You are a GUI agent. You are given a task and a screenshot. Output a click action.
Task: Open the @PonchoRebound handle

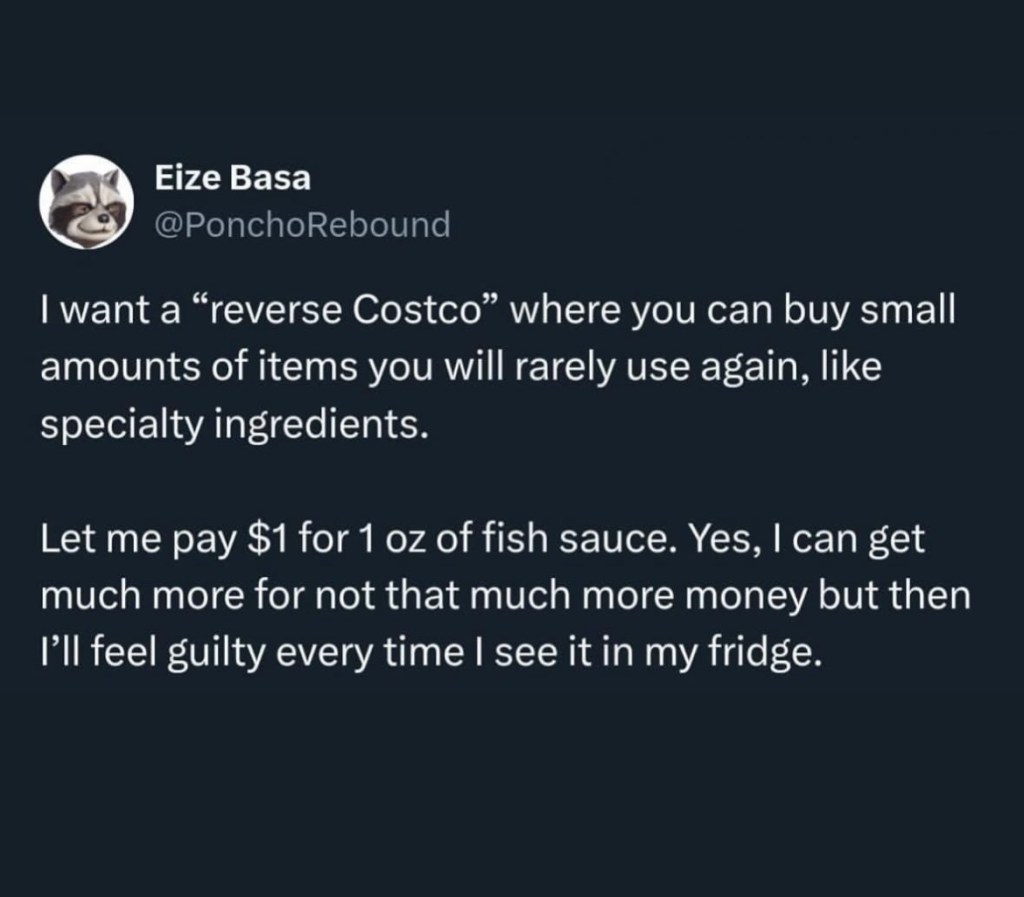[x=301, y=224]
